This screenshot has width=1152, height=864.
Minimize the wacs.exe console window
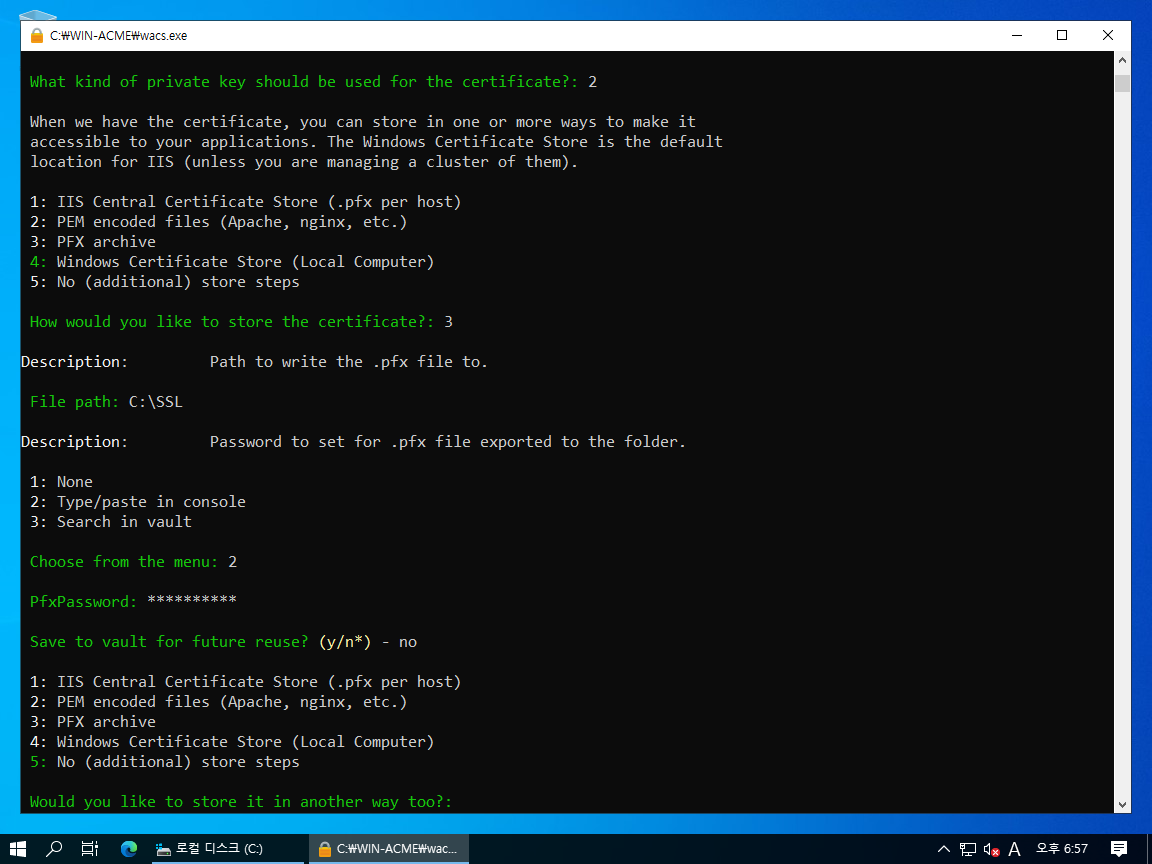point(1017,35)
